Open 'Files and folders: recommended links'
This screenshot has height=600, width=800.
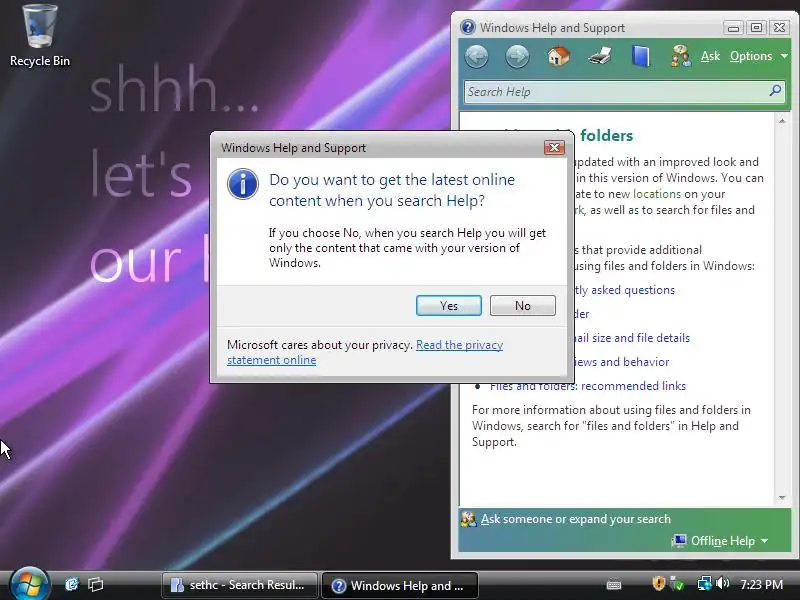point(588,386)
